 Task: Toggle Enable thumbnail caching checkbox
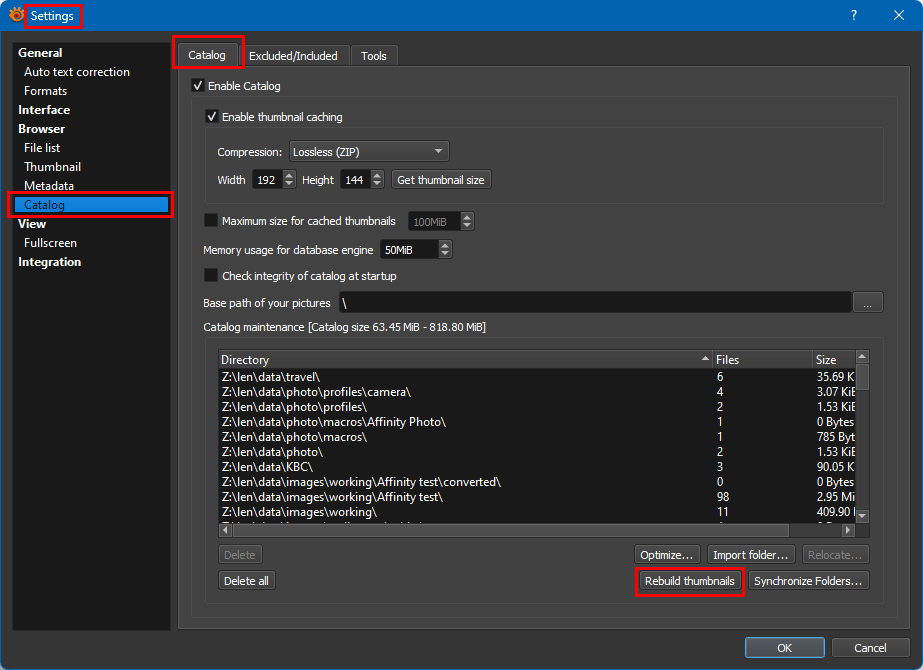pos(211,117)
